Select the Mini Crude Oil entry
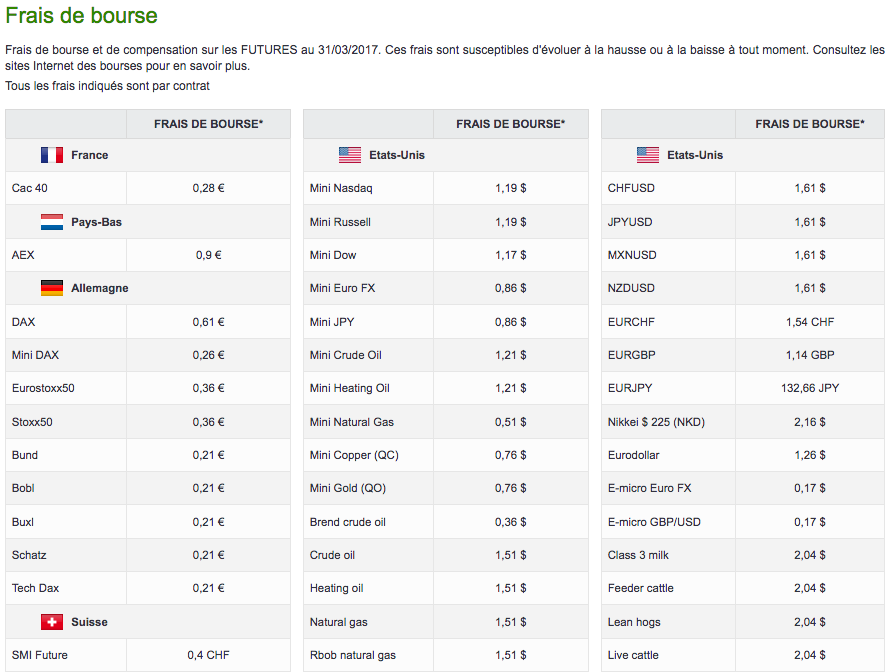Viewport: 887px width, 672px height. click(346, 355)
